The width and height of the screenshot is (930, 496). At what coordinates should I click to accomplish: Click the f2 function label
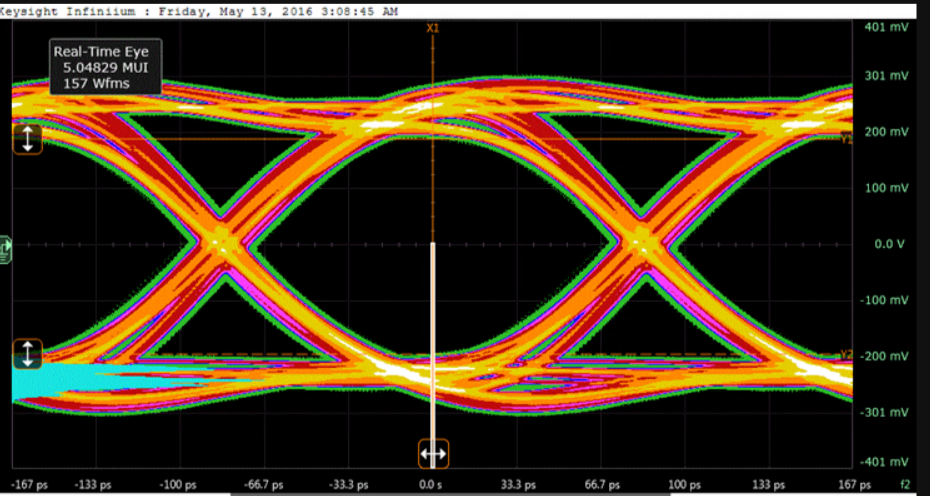(904, 484)
